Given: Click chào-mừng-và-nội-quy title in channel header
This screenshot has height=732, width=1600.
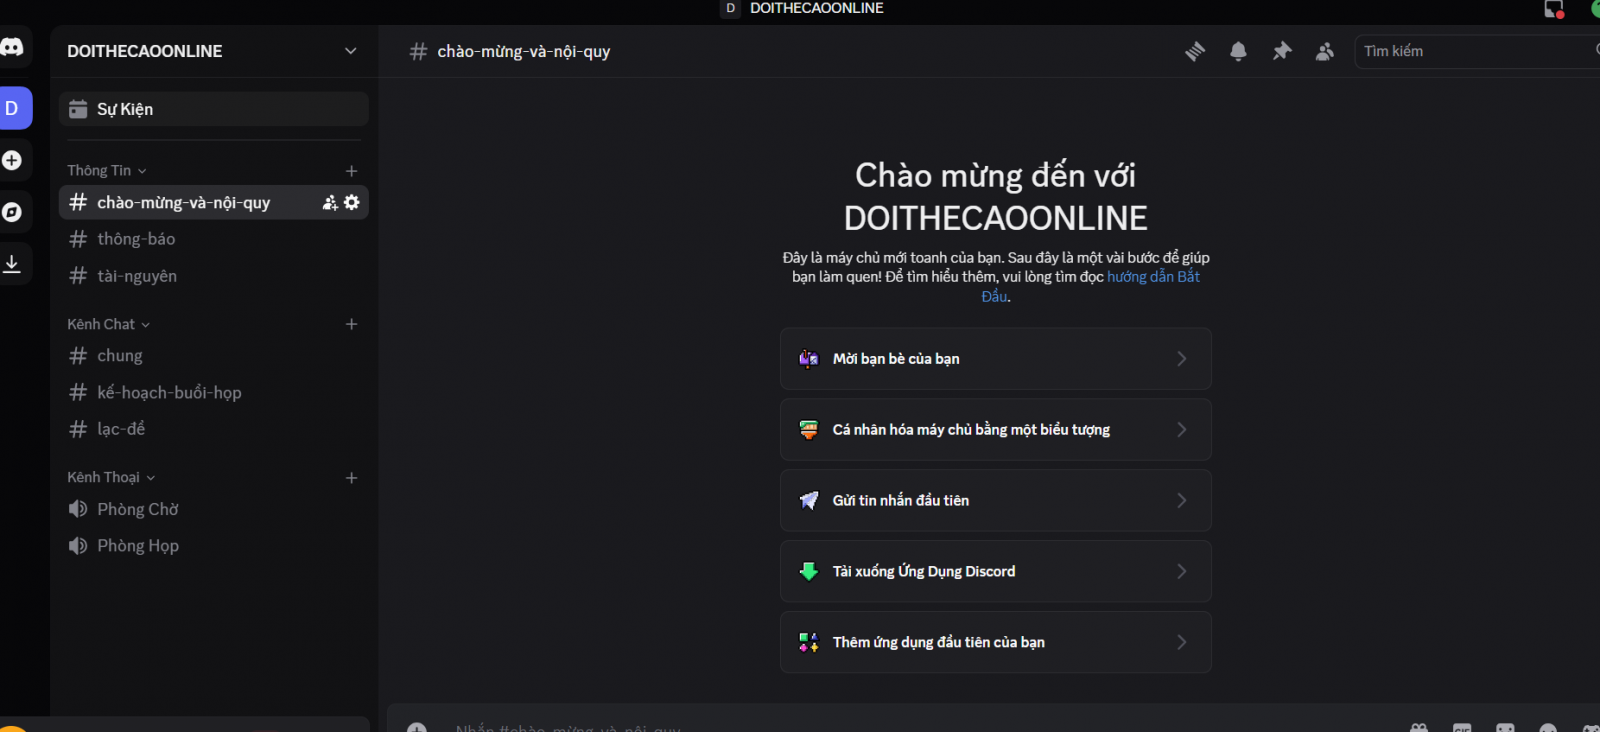Looking at the screenshot, I should coord(523,51).
